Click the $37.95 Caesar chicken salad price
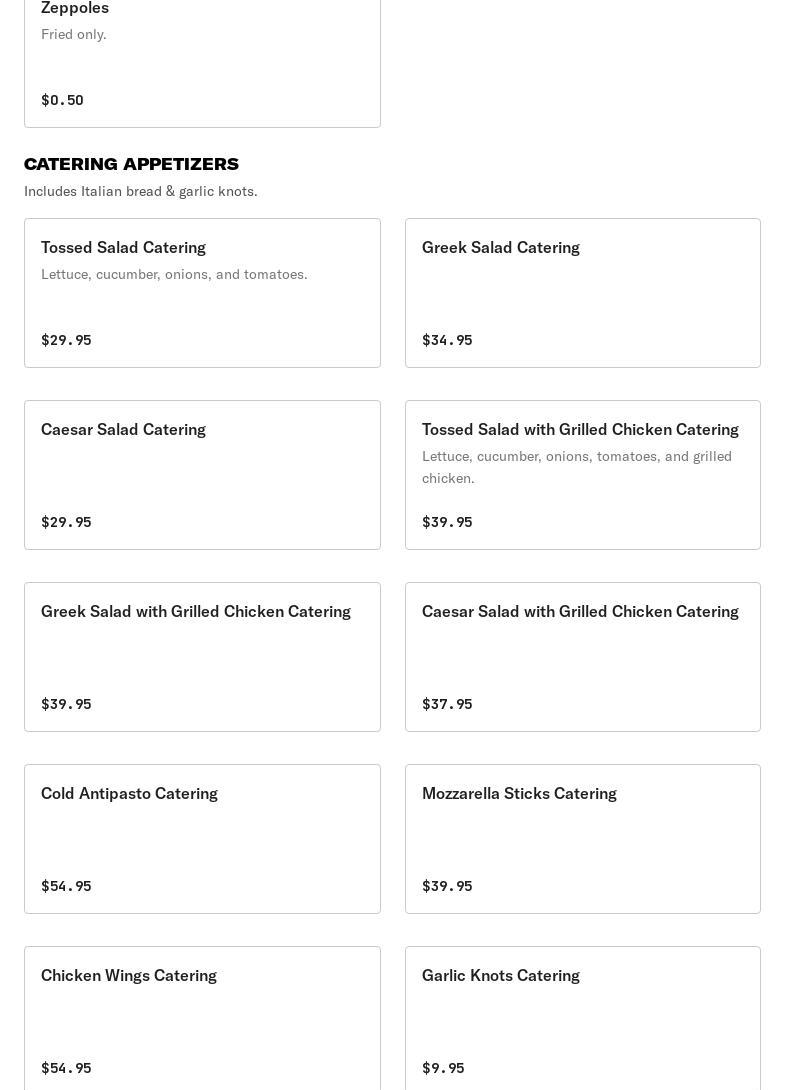Viewport: 785px width, 1090px height. [447, 704]
